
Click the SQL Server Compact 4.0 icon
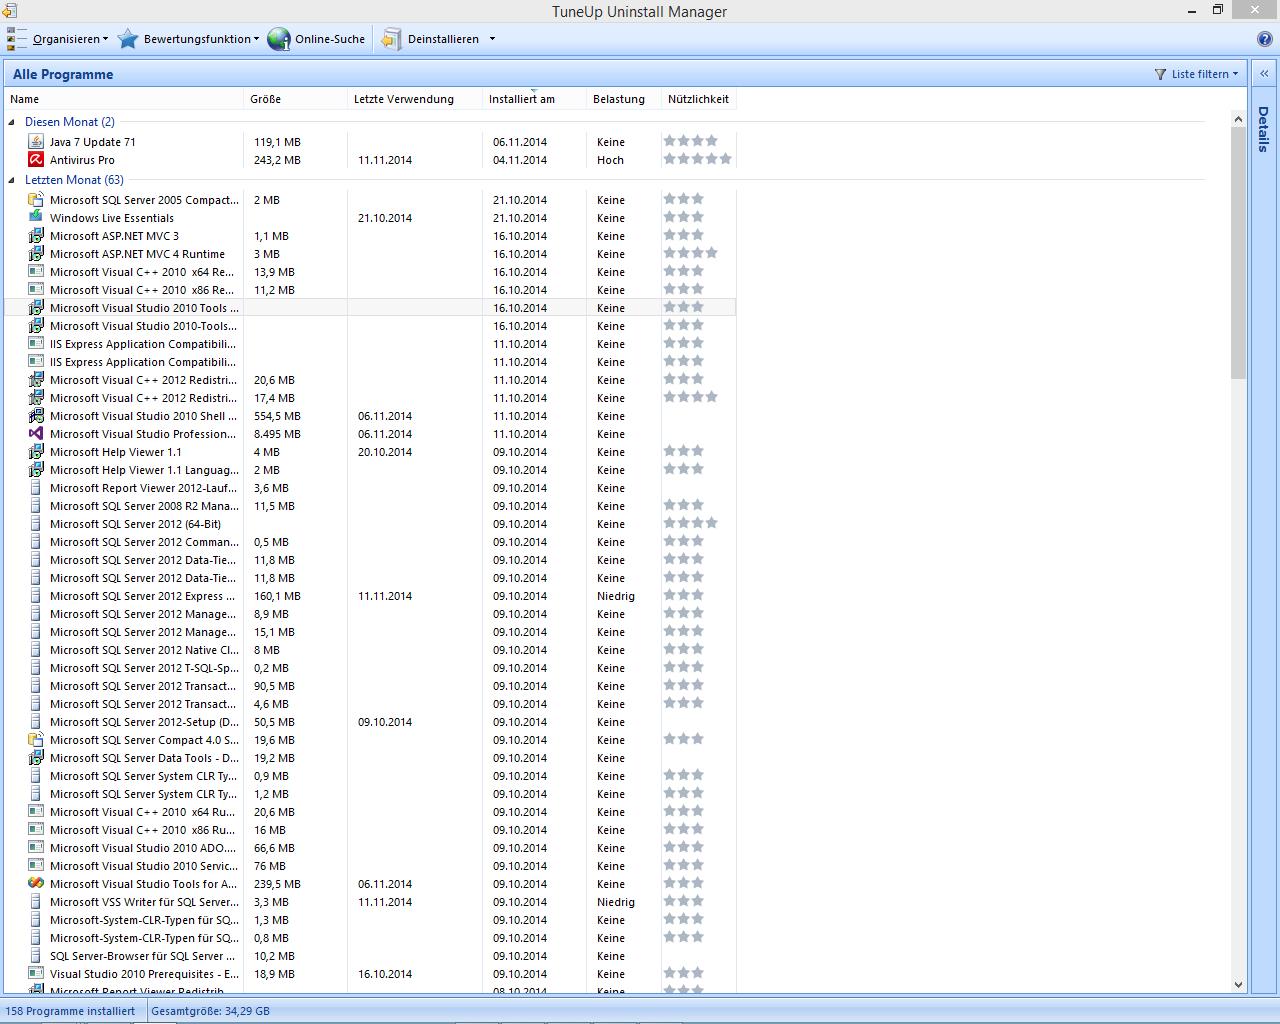tap(36, 740)
